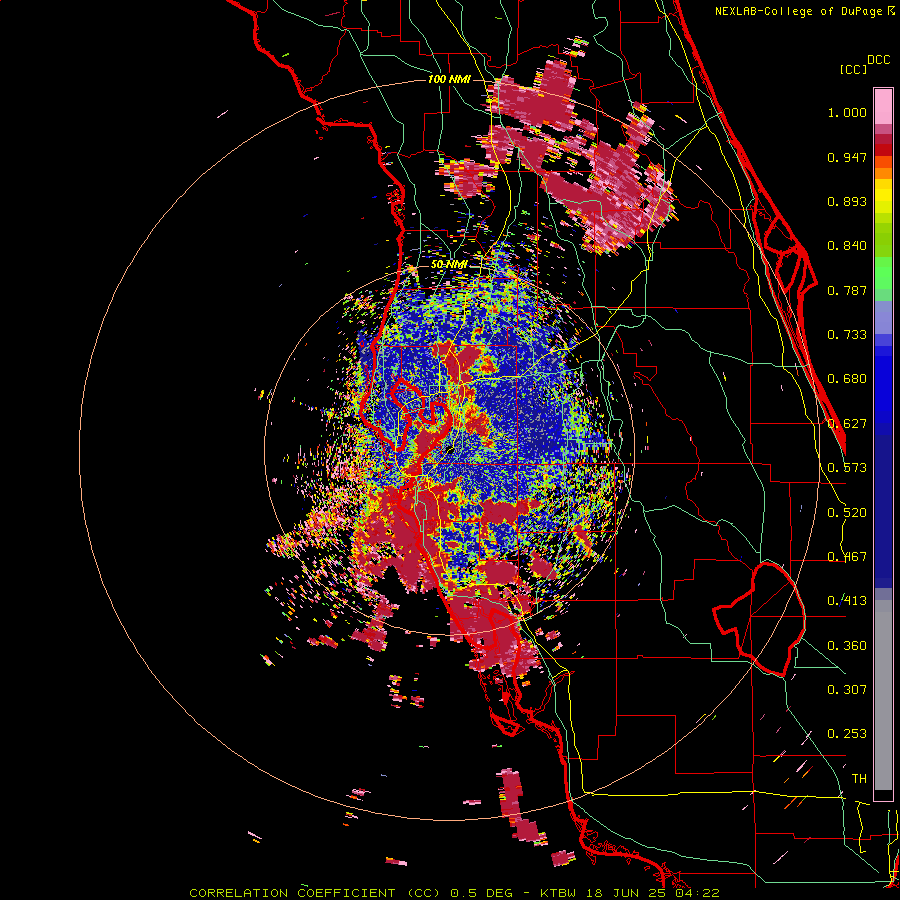Click the 0.413 value on color scale

click(x=847, y=601)
